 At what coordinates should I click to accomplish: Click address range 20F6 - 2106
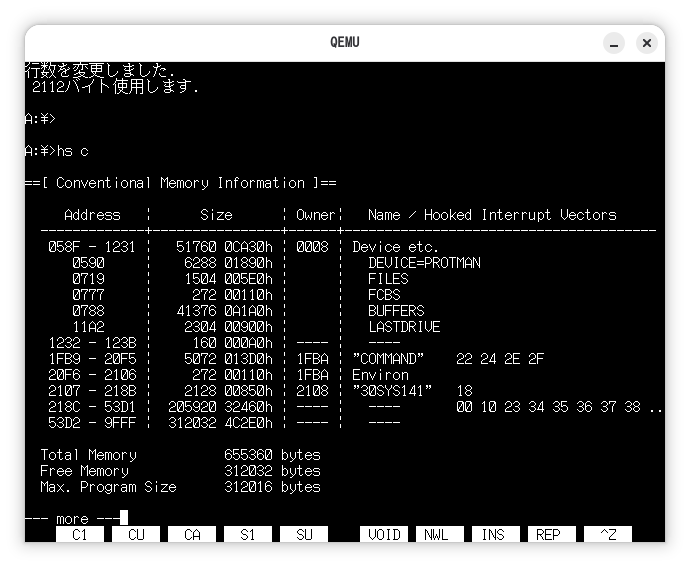92,375
